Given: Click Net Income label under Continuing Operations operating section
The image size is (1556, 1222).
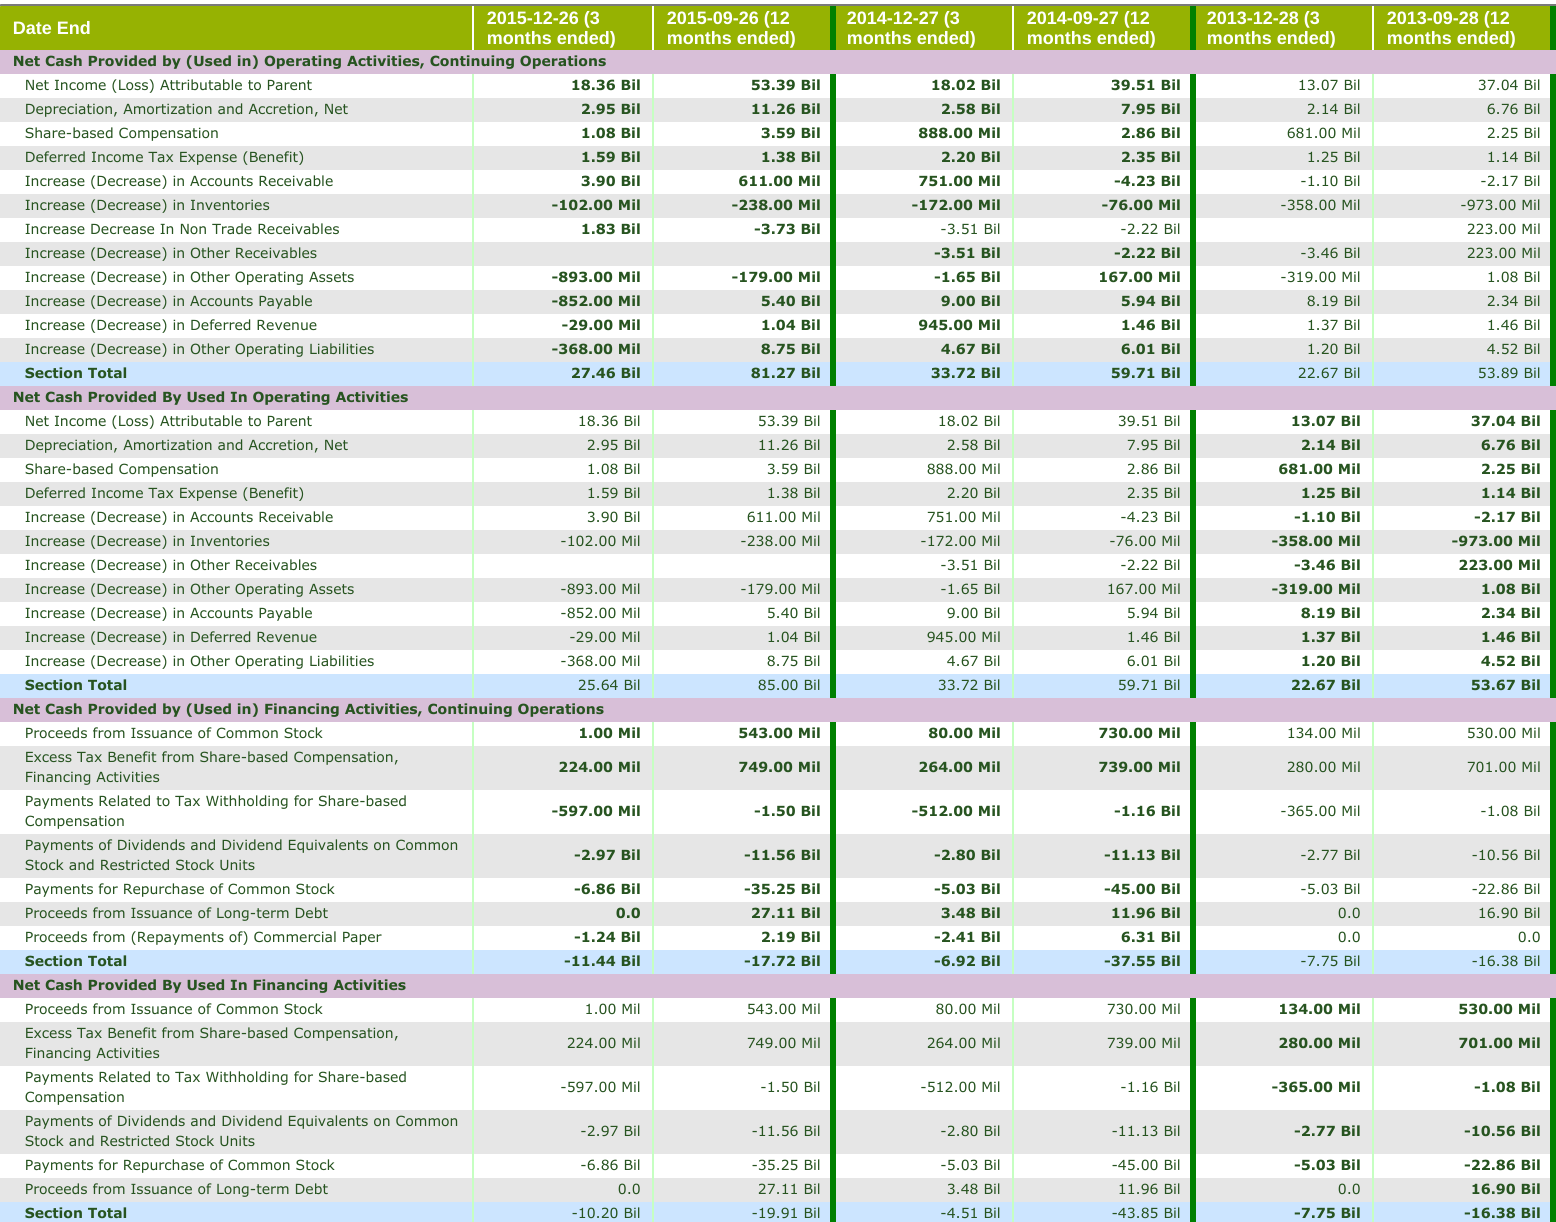Looking at the screenshot, I should (x=168, y=85).
